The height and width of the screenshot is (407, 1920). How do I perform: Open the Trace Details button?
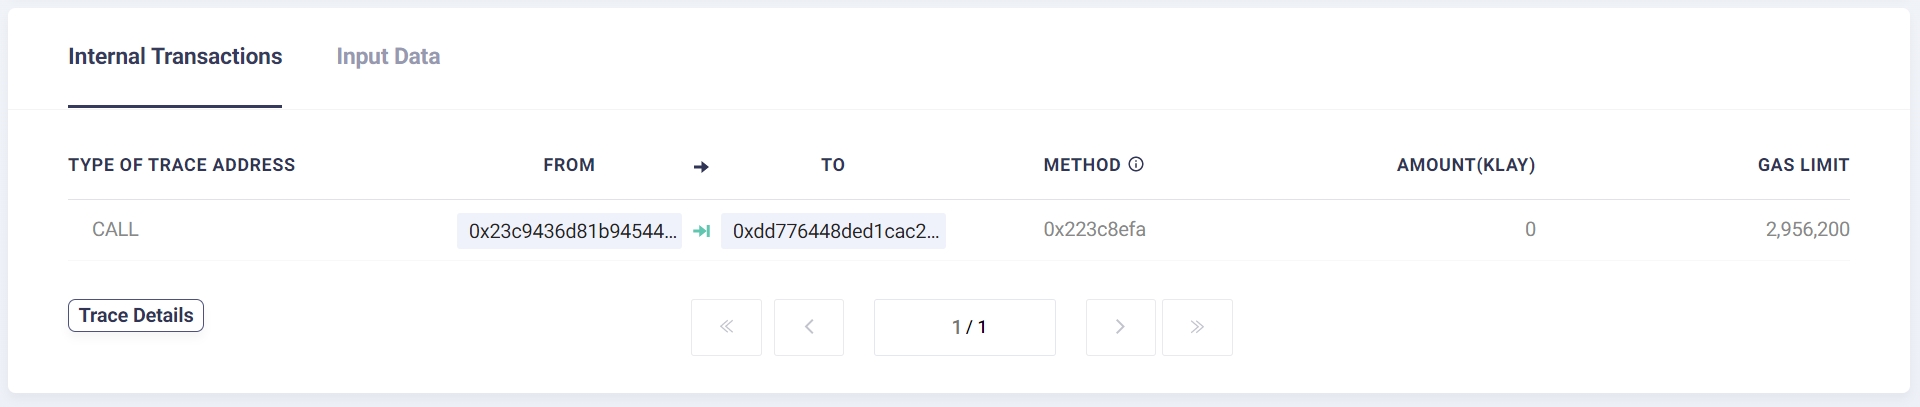click(136, 315)
